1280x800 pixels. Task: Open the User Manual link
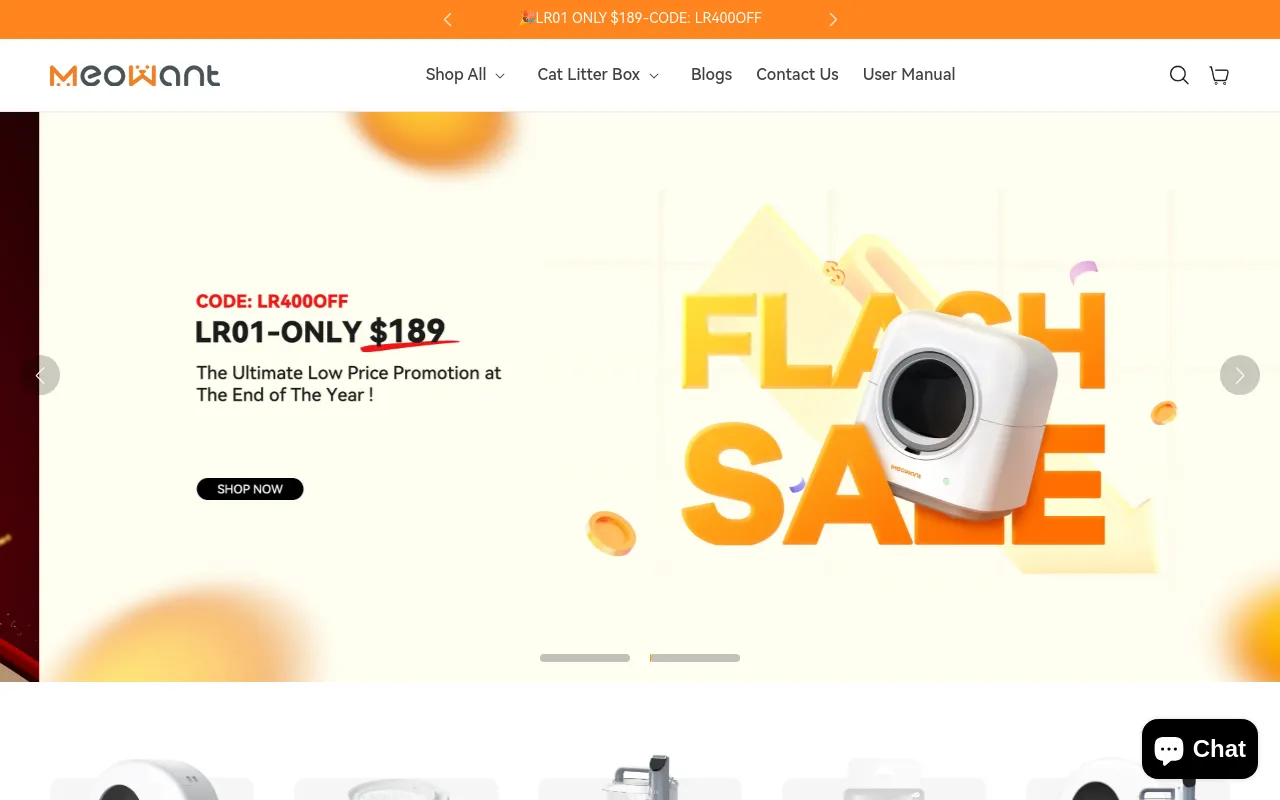click(909, 75)
